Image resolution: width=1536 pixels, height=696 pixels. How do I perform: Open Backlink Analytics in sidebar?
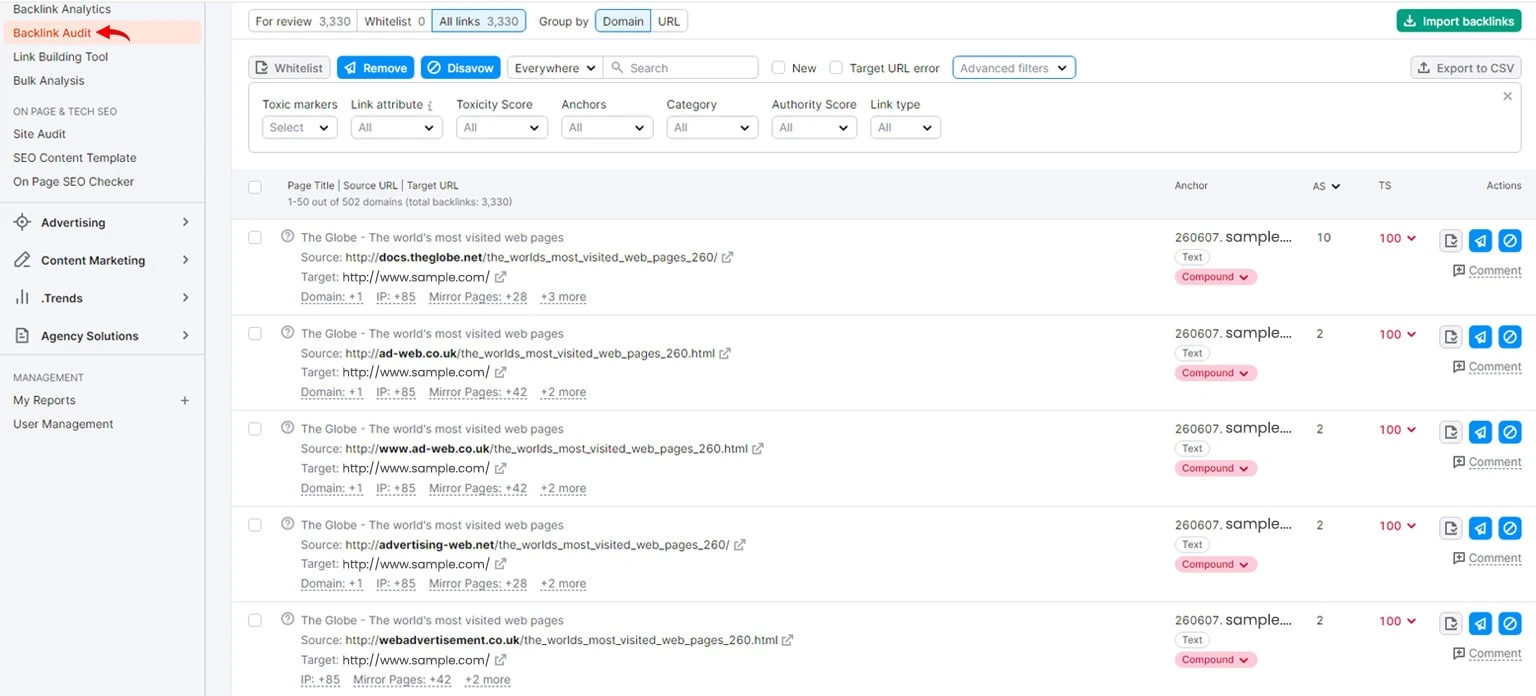click(62, 9)
